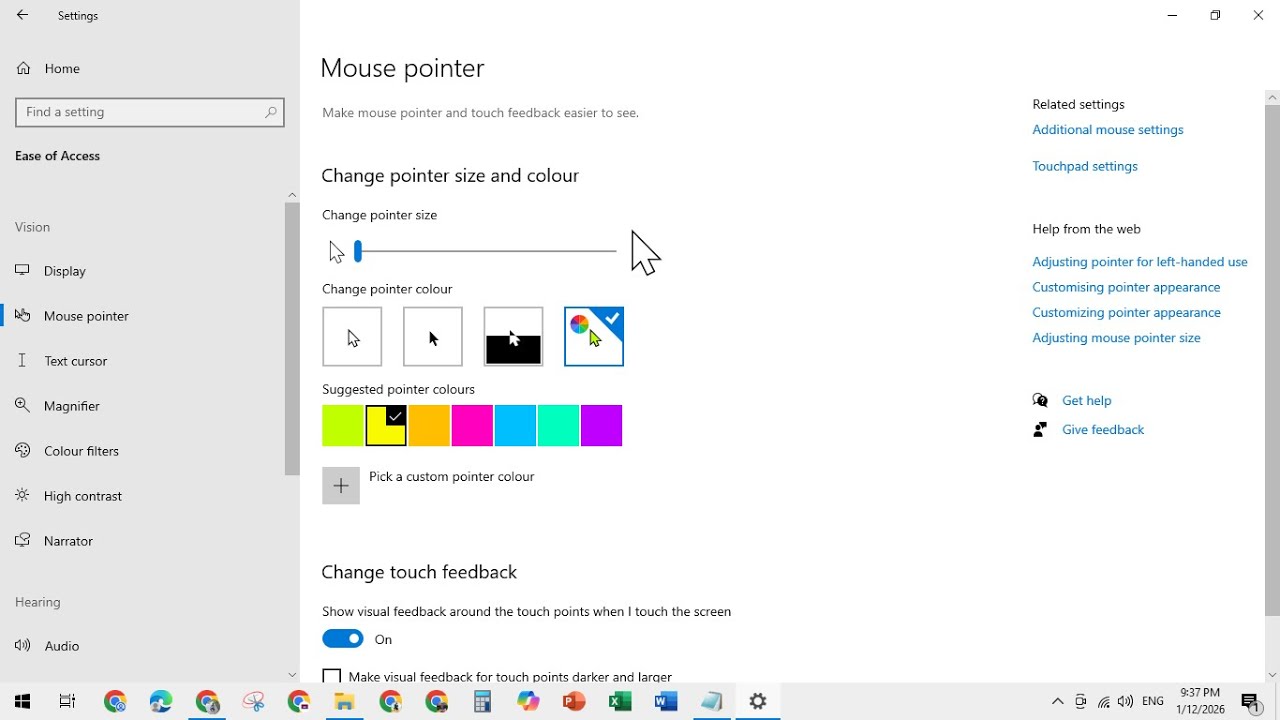Pick the purple pointer colour swatch
Screen dimensions: 1280x720
coord(601,426)
